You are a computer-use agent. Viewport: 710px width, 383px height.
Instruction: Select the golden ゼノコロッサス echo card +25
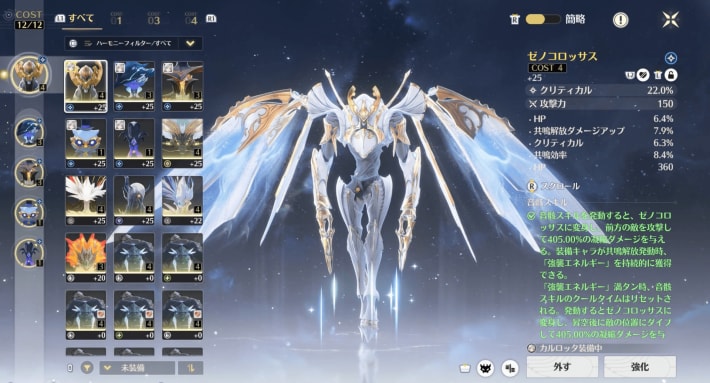(86, 86)
